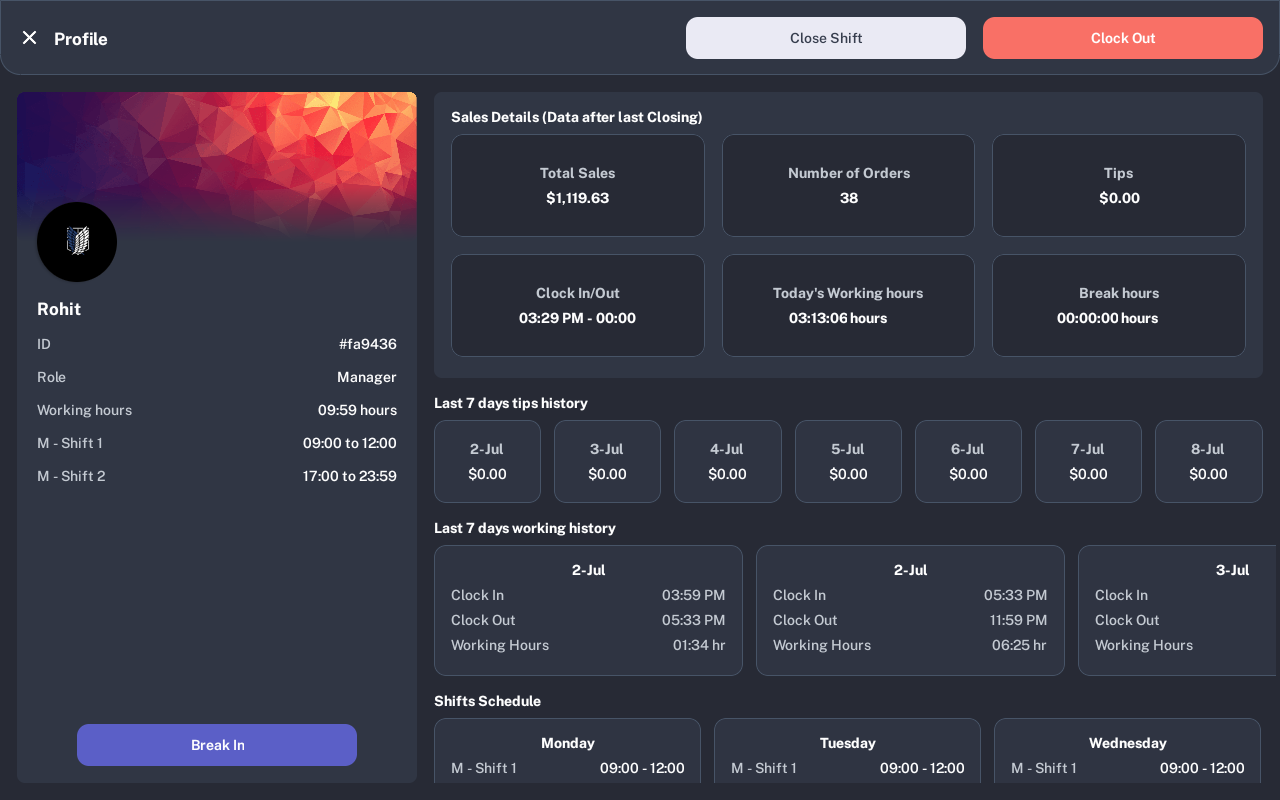Select the Clock In/Out card

[x=578, y=306]
